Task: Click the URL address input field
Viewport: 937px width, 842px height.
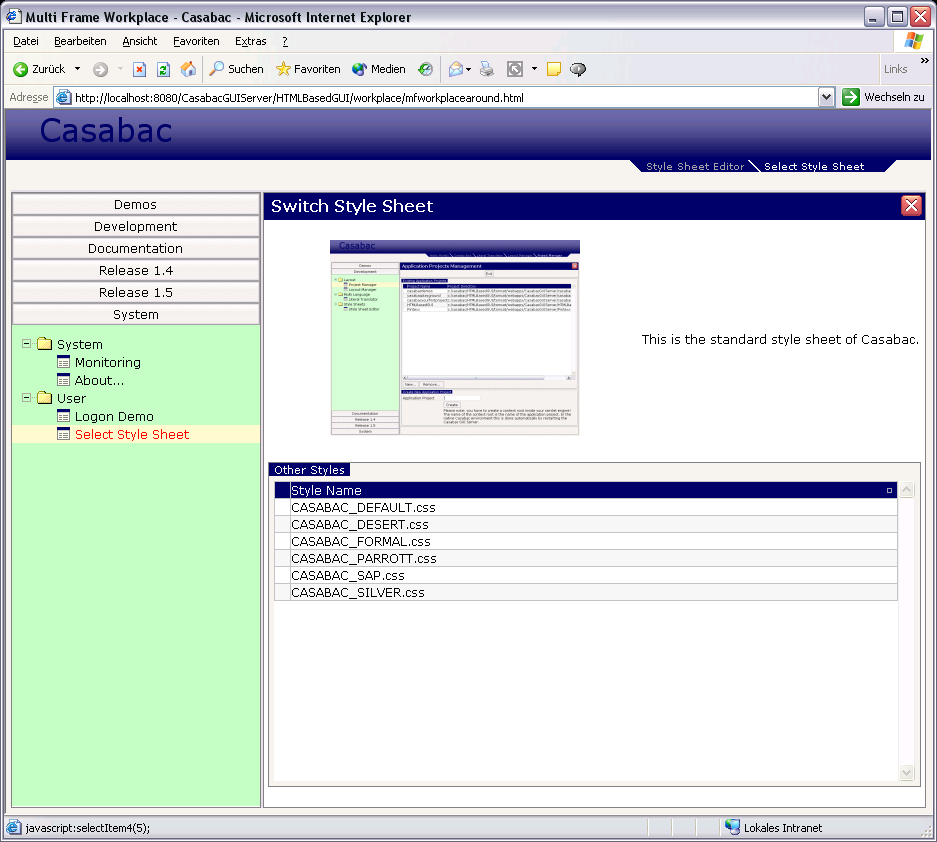Action: tap(440, 98)
